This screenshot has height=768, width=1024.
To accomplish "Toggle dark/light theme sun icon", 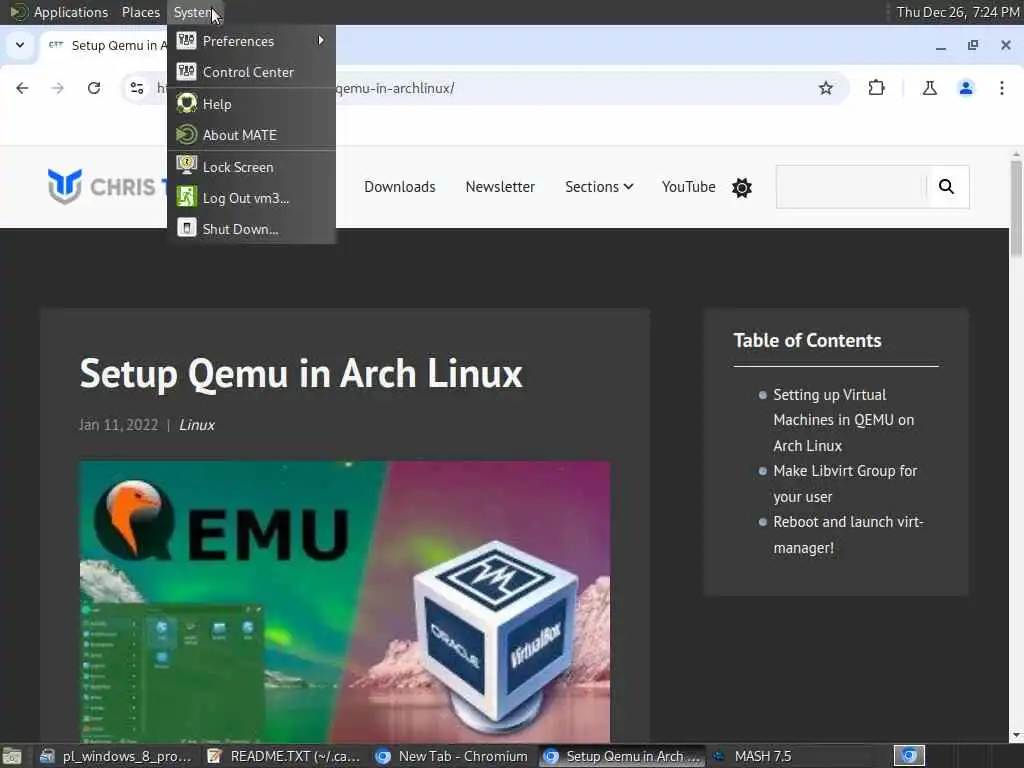I will (x=742, y=187).
